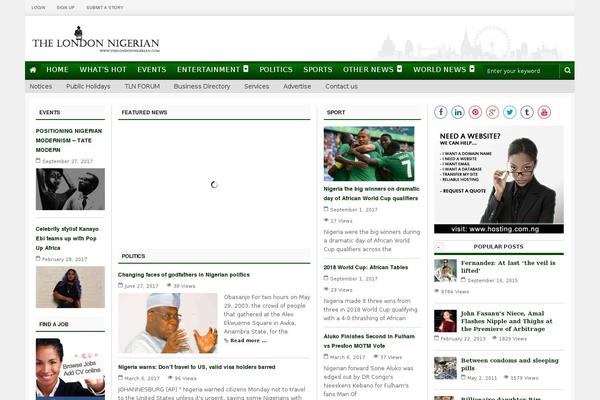Open the Advertise link
600x400 pixels.
tap(297, 87)
